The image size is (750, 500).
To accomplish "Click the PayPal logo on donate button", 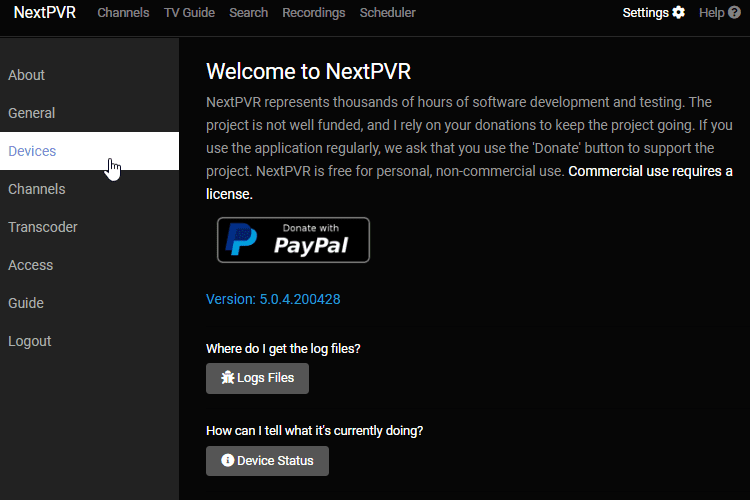I will 242,239.
